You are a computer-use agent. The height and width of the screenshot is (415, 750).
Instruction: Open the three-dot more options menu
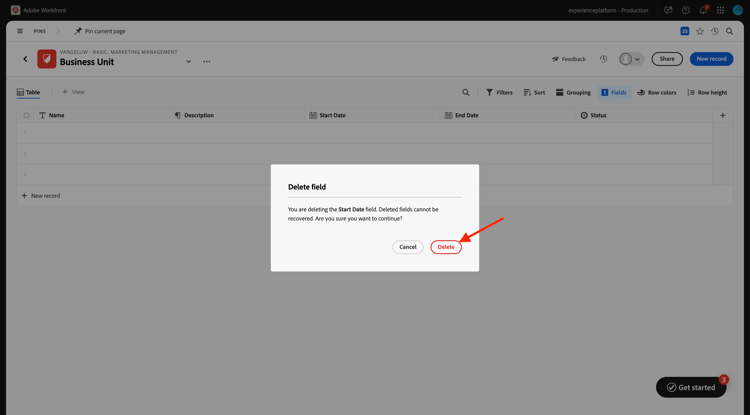click(x=207, y=62)
